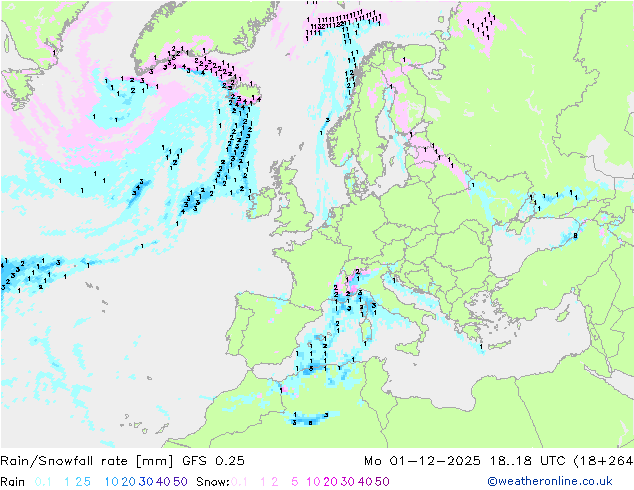Click the '(18+264' forecast offset text

click(x=603, y=461)
